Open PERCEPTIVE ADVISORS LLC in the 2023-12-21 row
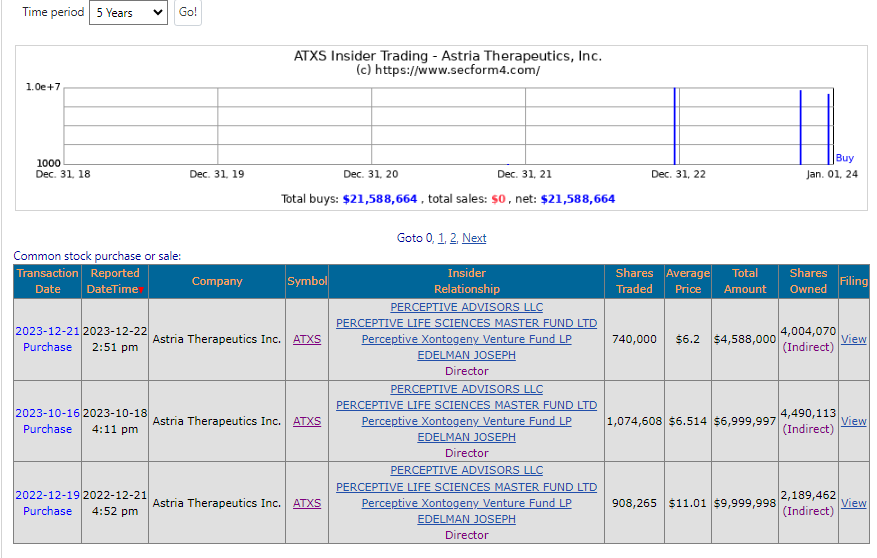The height and width of the screenshot is (558, 877). [466, 308]
